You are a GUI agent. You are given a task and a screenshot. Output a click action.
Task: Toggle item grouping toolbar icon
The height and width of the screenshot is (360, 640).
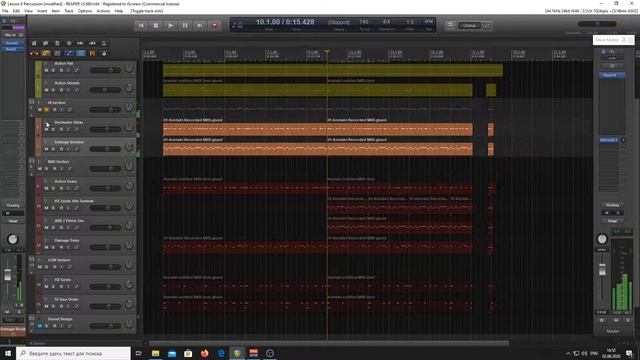46,53
